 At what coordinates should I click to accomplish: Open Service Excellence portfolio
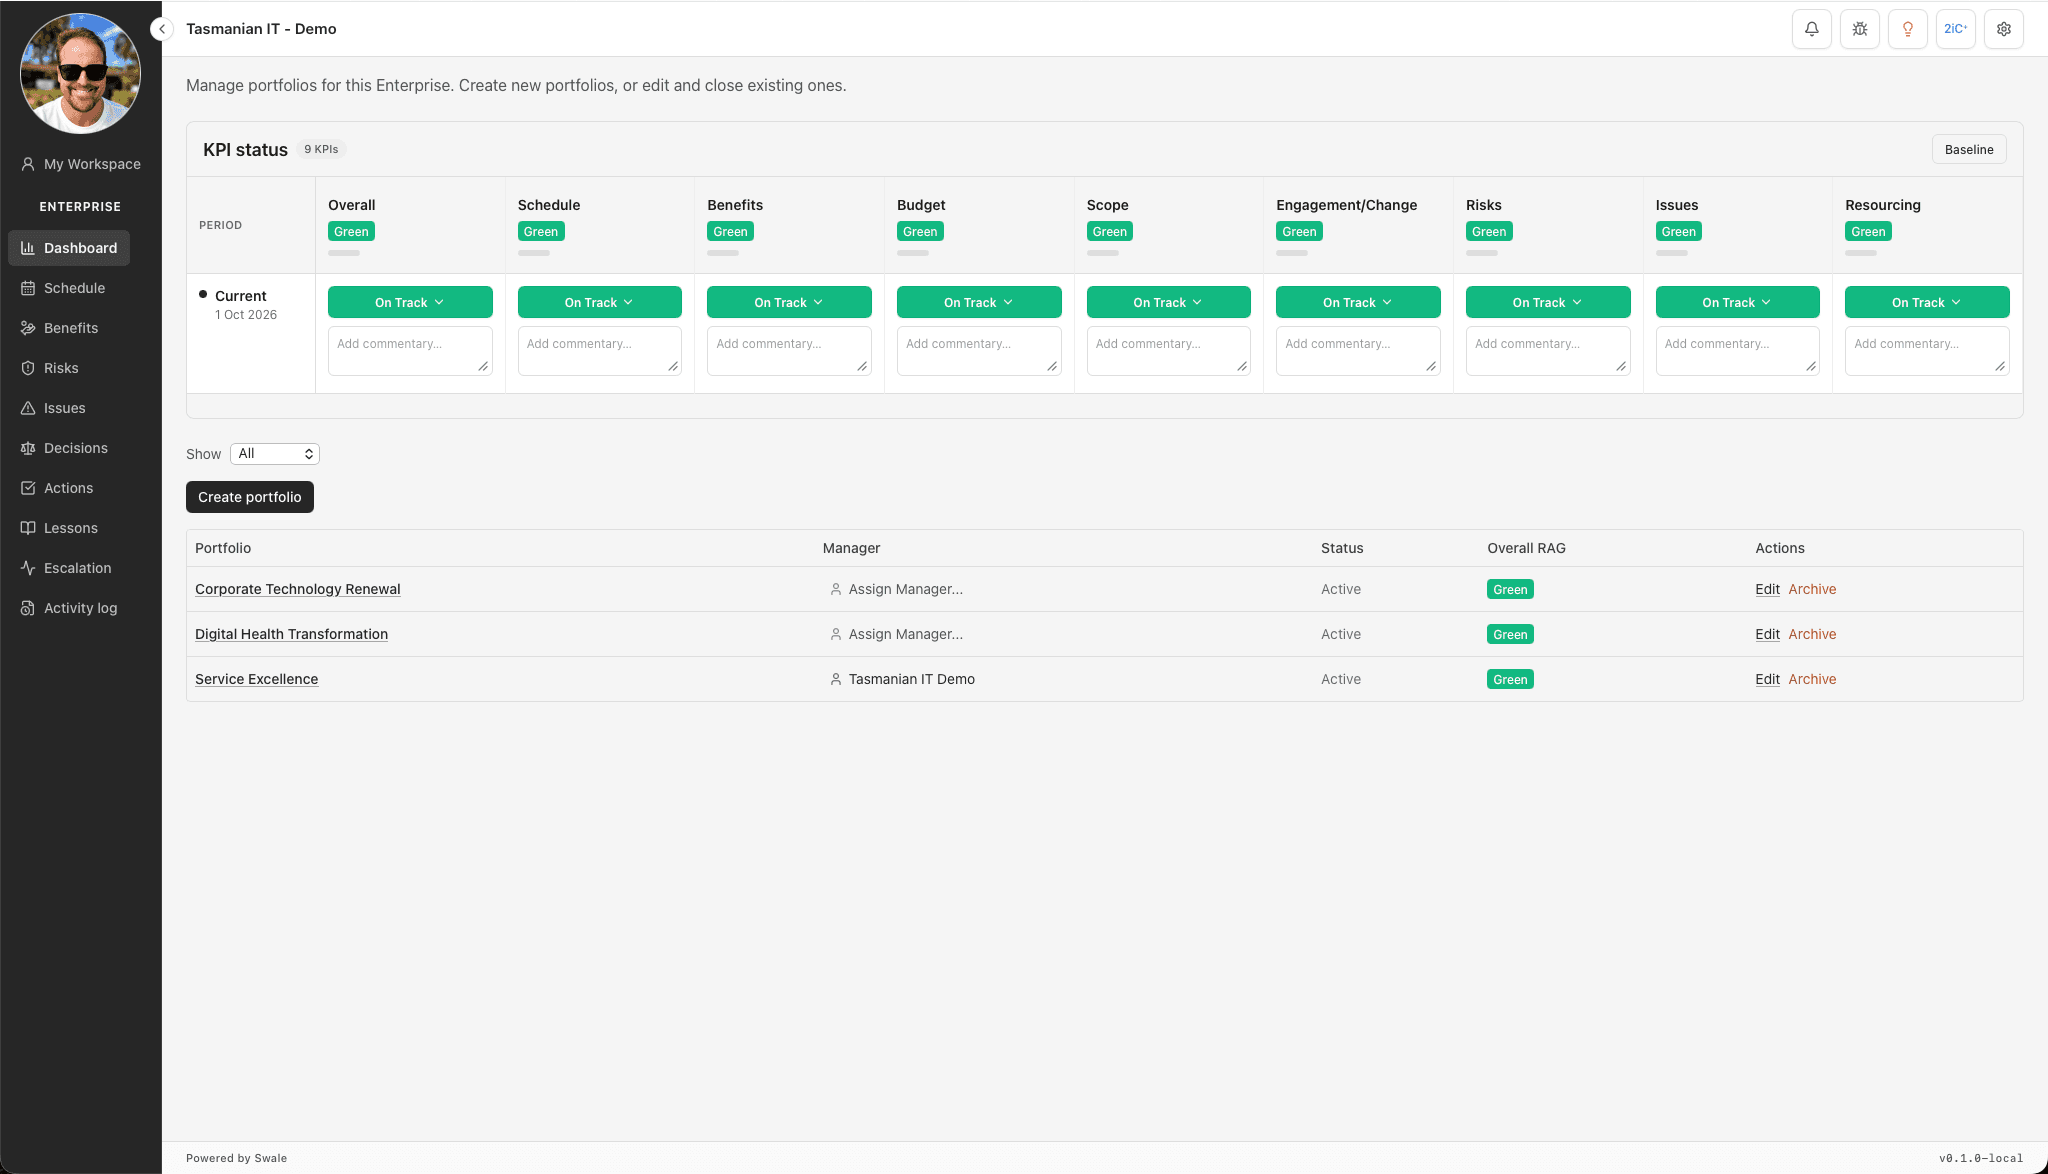click(256, 679)
